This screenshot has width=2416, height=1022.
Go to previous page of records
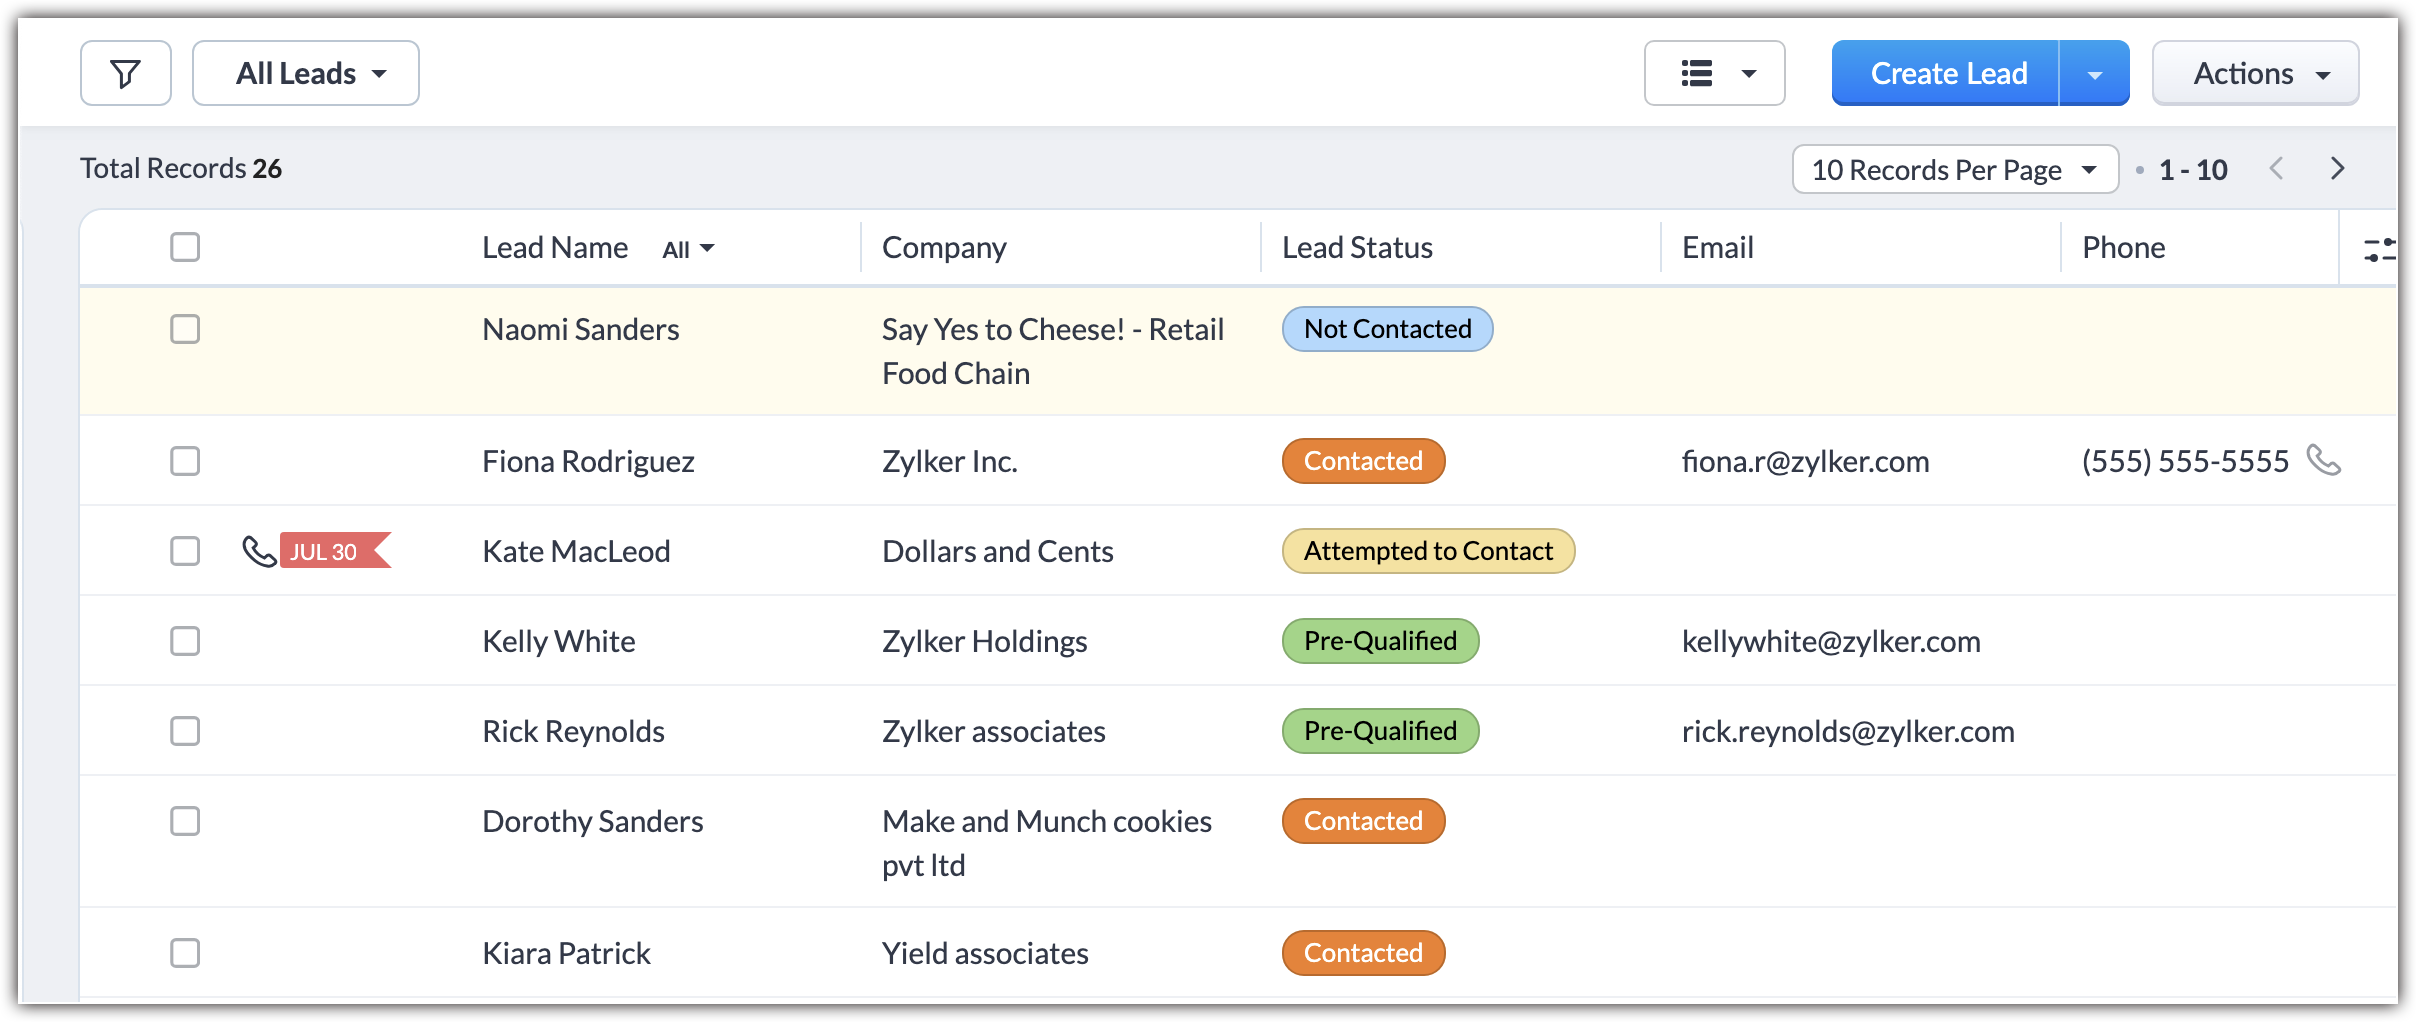tap(2277, 169)
